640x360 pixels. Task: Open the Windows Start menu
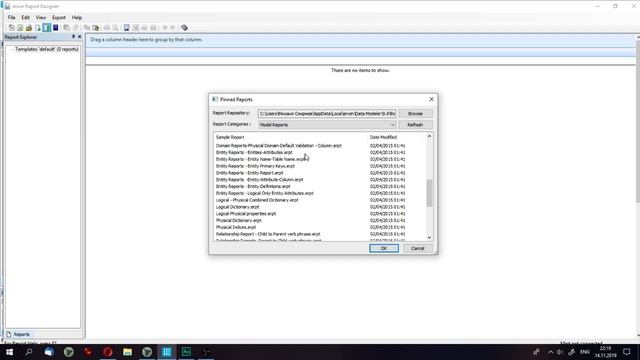coord(9,352)
